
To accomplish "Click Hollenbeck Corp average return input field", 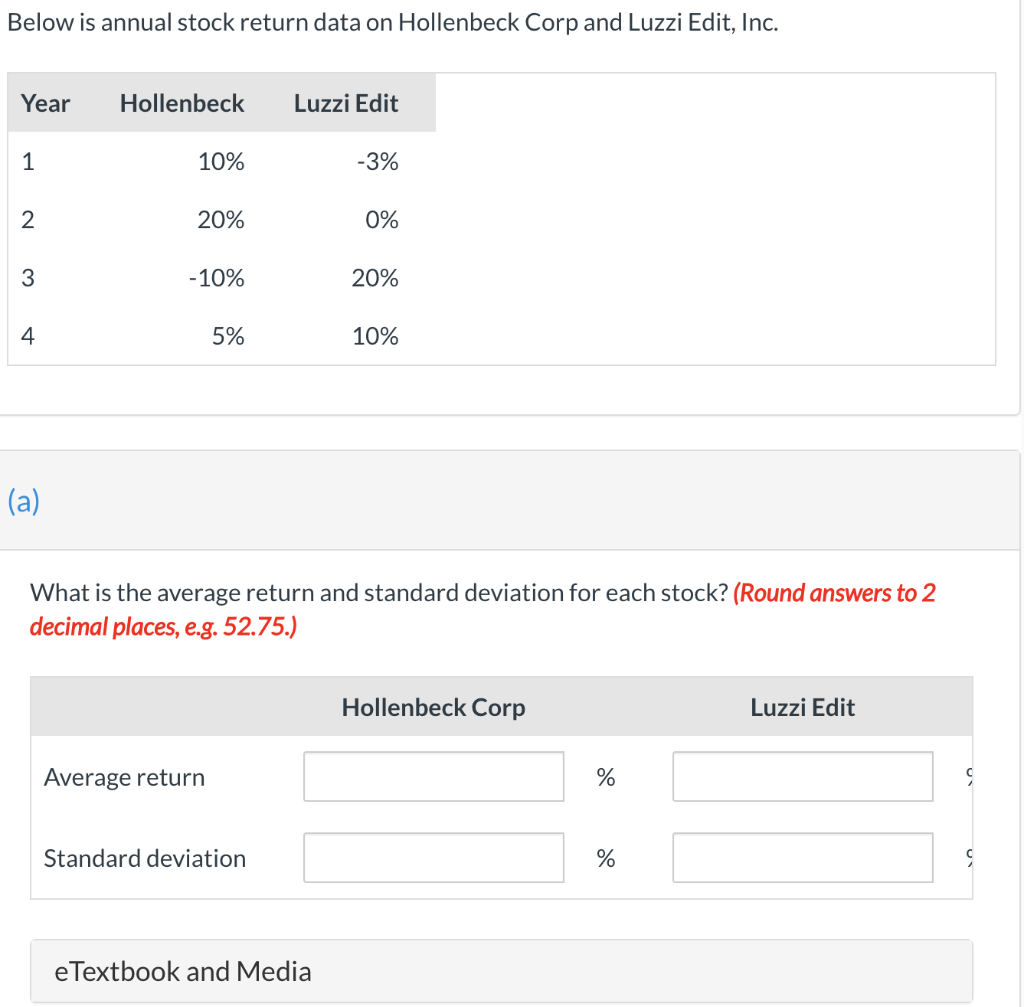I will [433, 777].
